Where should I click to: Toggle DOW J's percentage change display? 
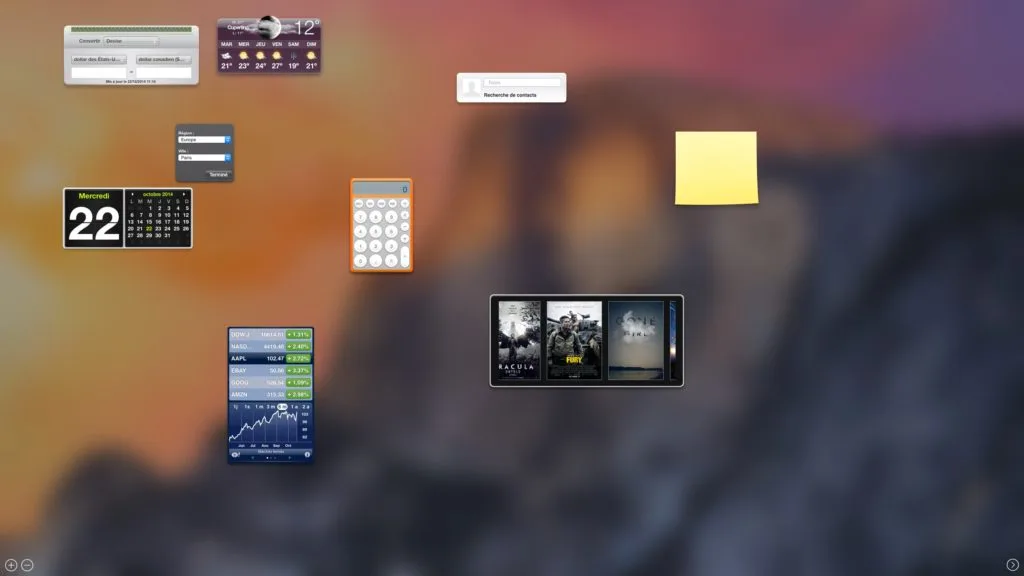coord(298,334)
